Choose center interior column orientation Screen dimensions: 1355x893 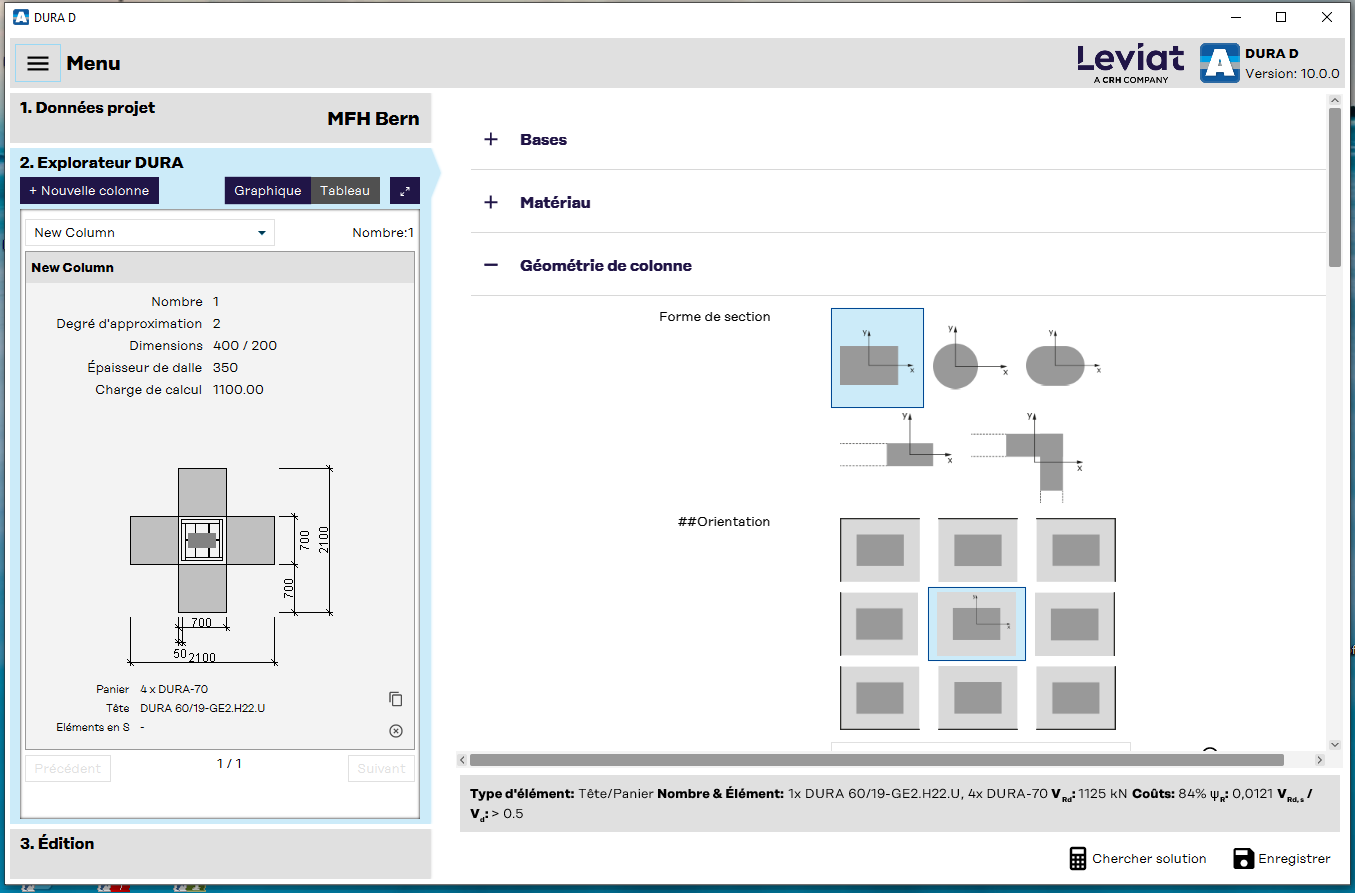click(x=977, y=624)
